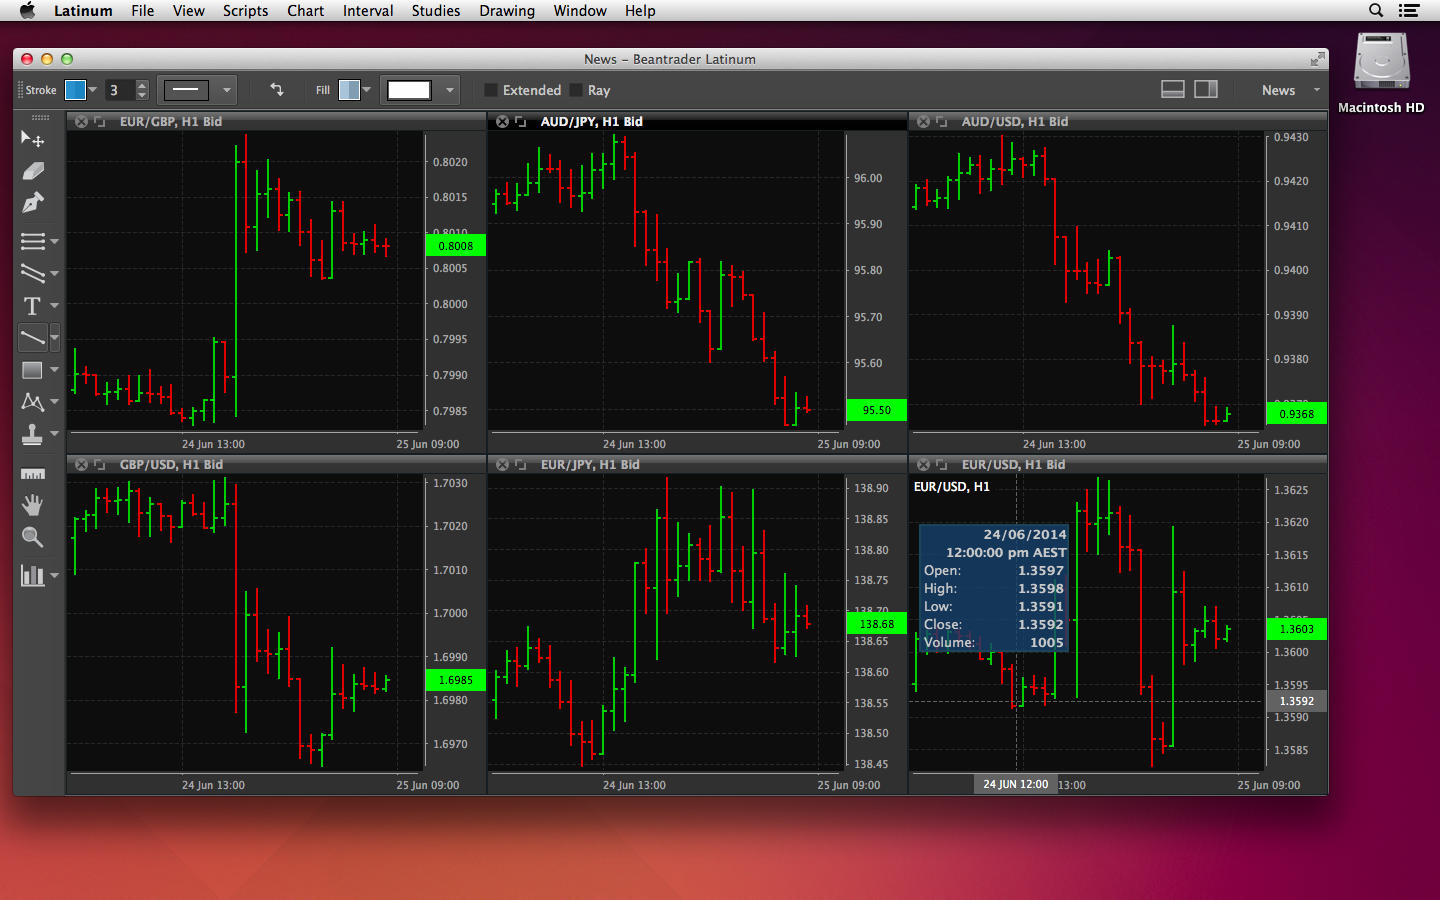Select the polyline pattern tool
The width and height of the screenshot is (1440, 900).
tap(32, 402)
